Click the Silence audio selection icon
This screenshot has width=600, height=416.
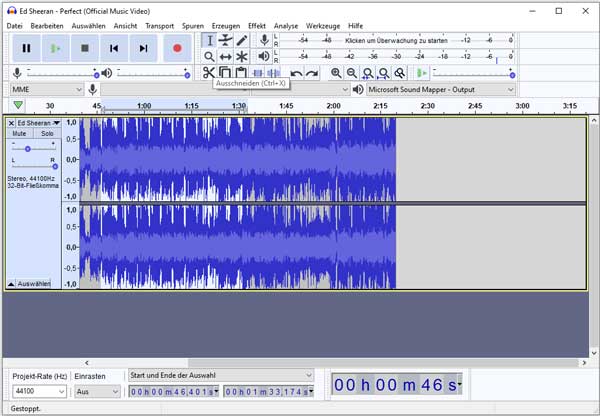coord(274,73)
